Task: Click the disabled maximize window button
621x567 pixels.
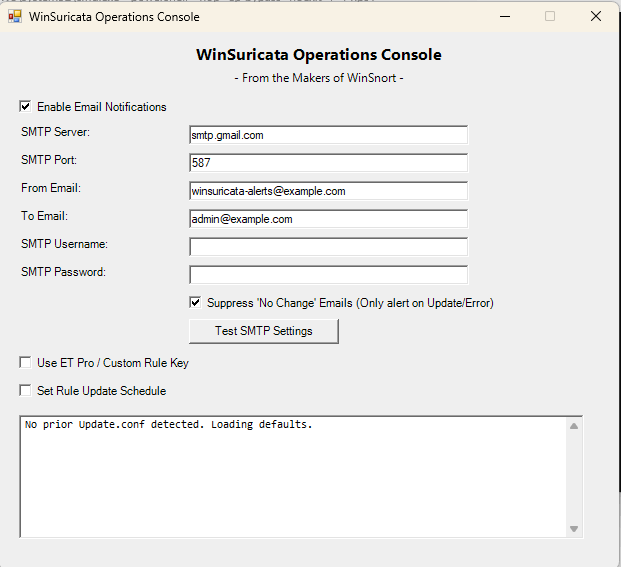Action: click(550, 16)
